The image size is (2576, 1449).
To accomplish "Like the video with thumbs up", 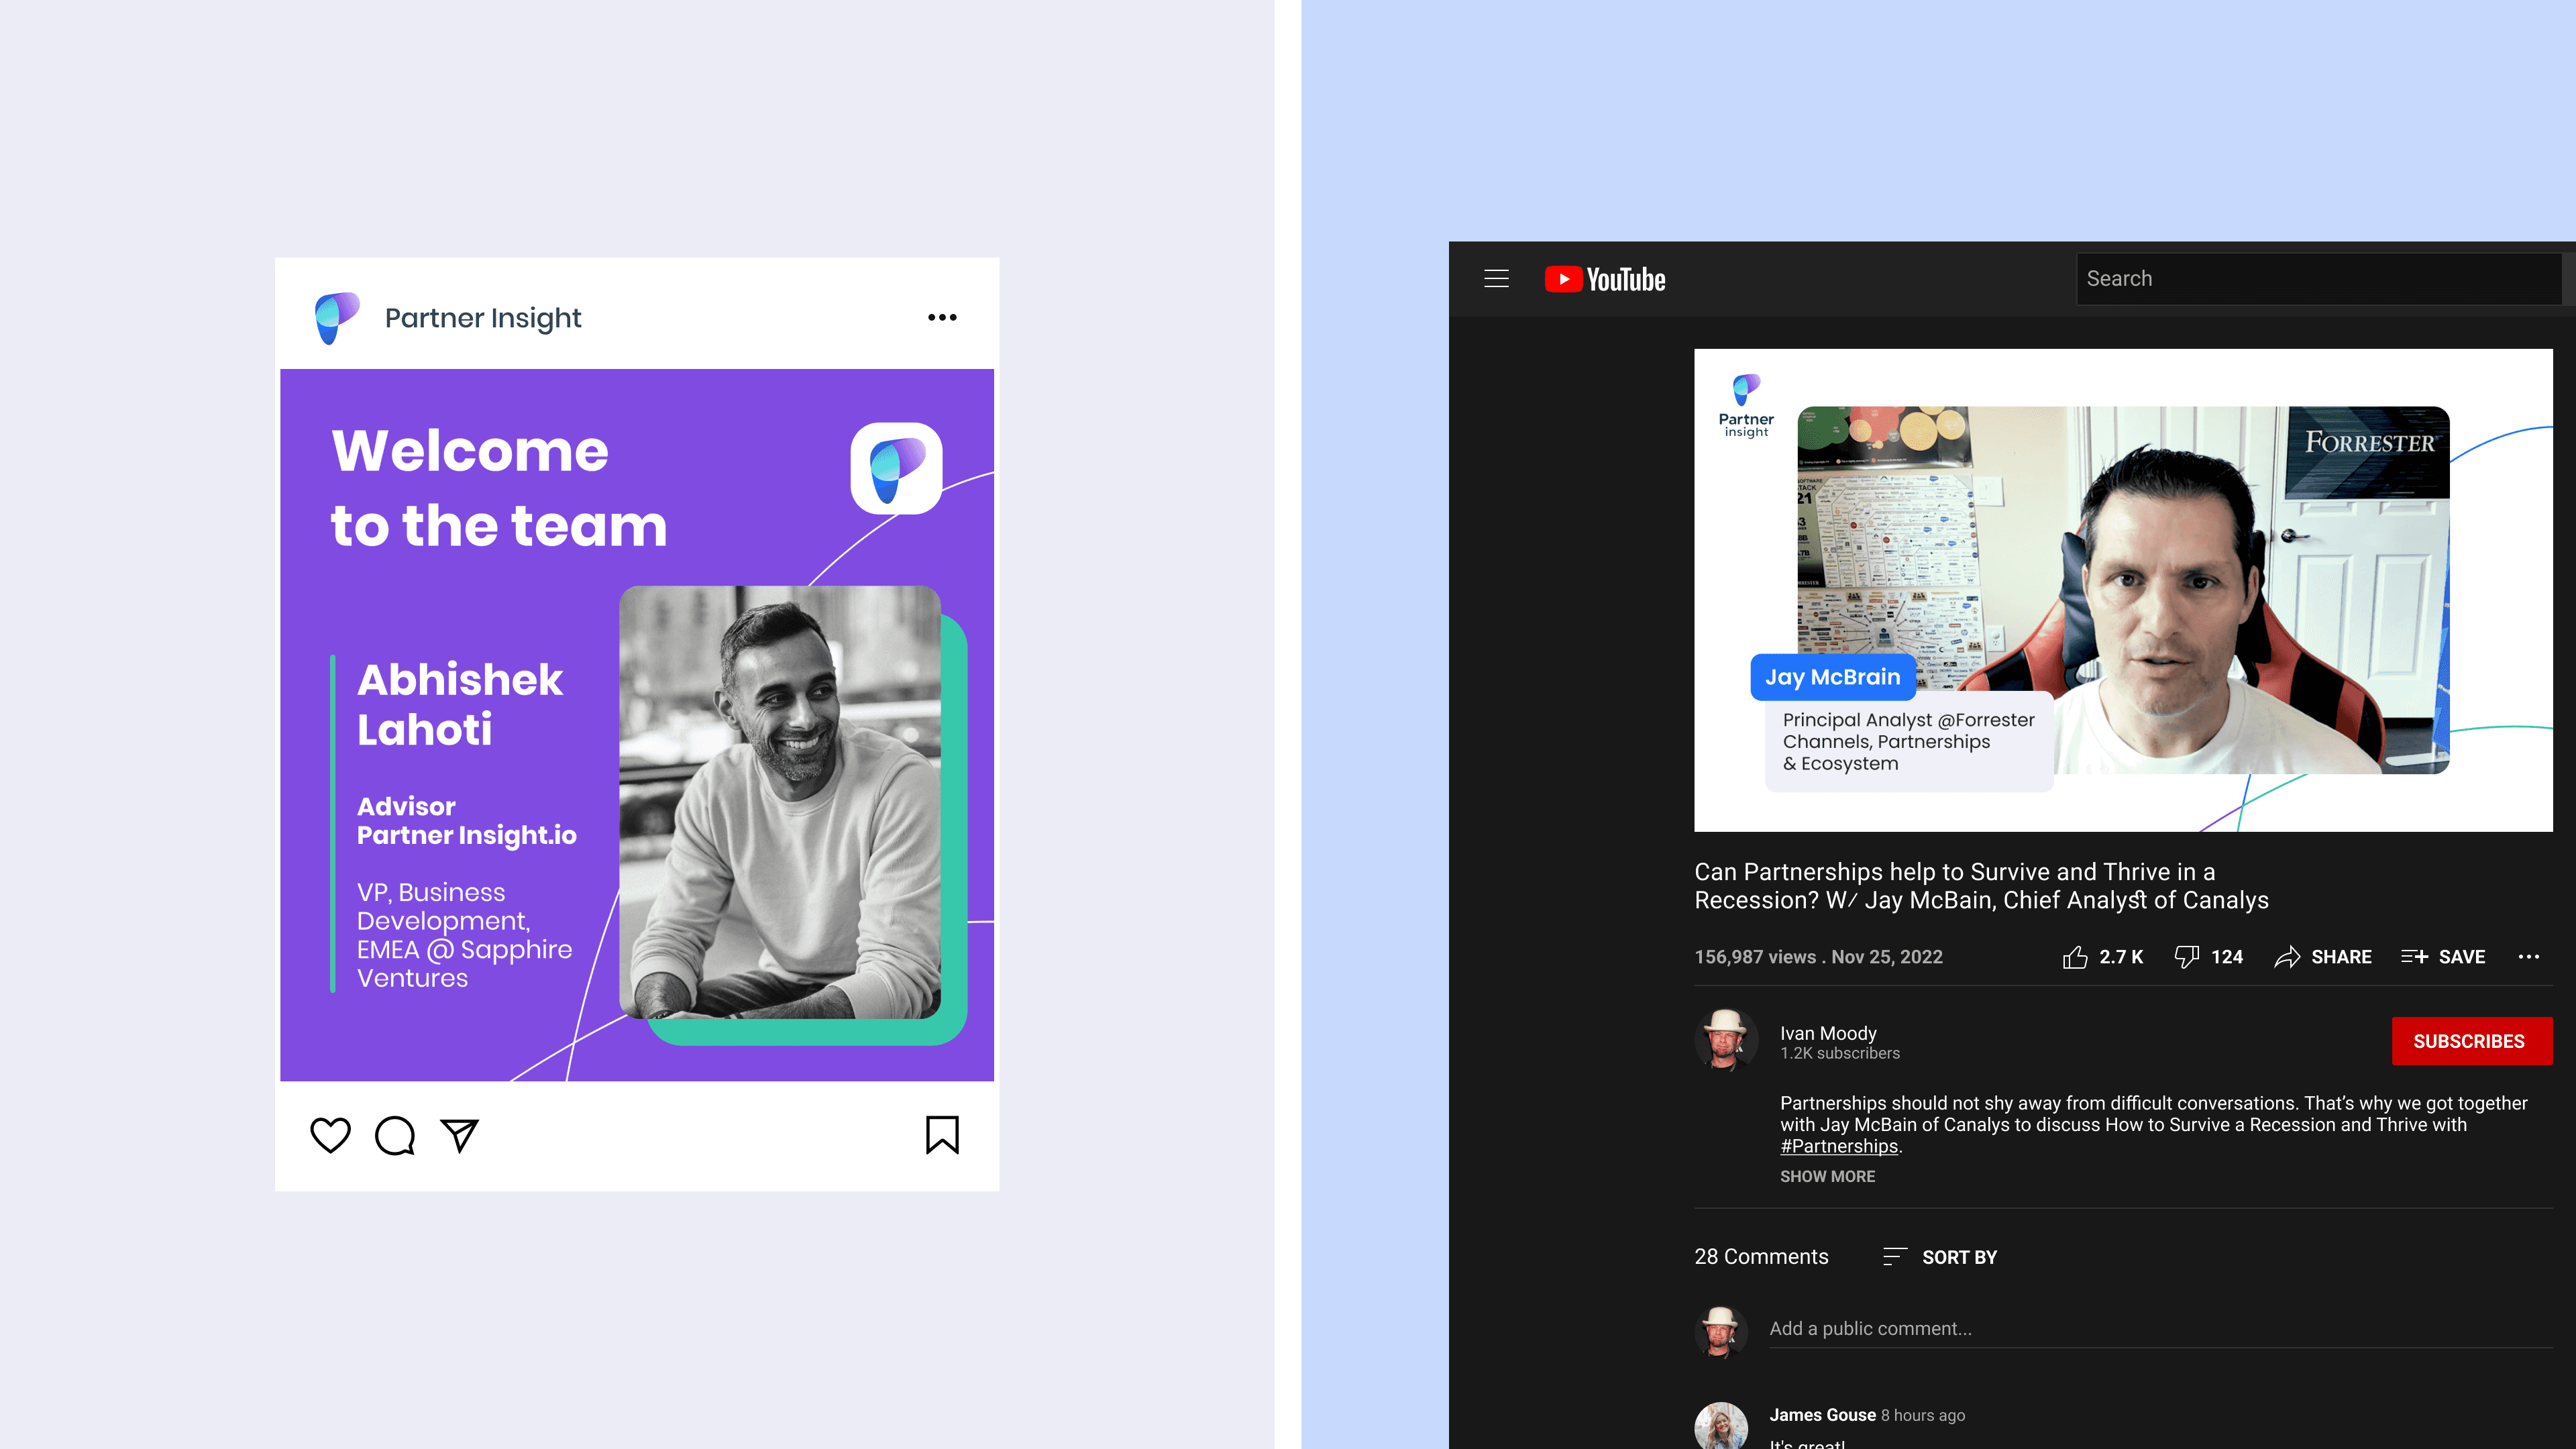I will (x=2076, y=957).
